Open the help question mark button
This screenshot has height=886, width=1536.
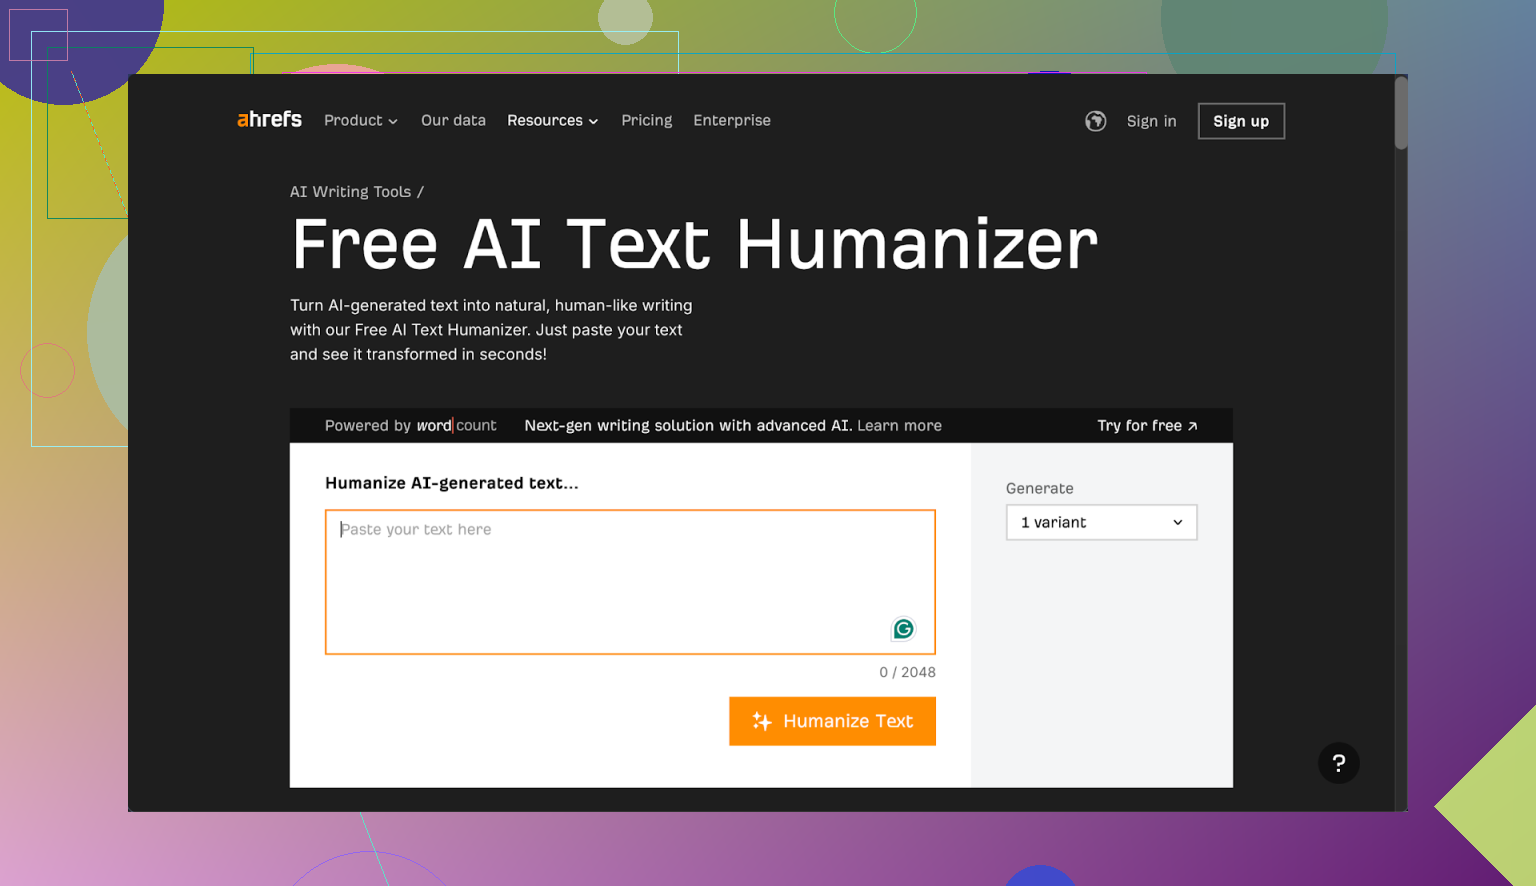1338,763
